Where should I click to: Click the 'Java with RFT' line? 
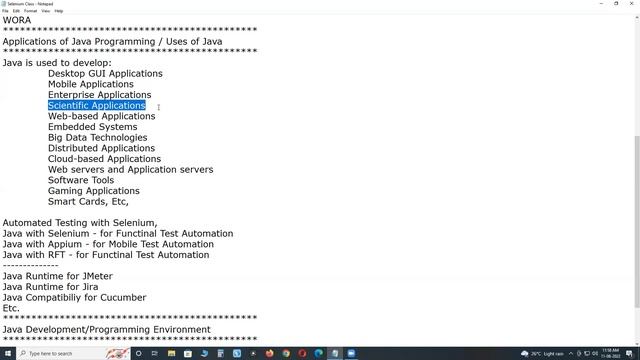pyautogui.click(x=106, y=255)
